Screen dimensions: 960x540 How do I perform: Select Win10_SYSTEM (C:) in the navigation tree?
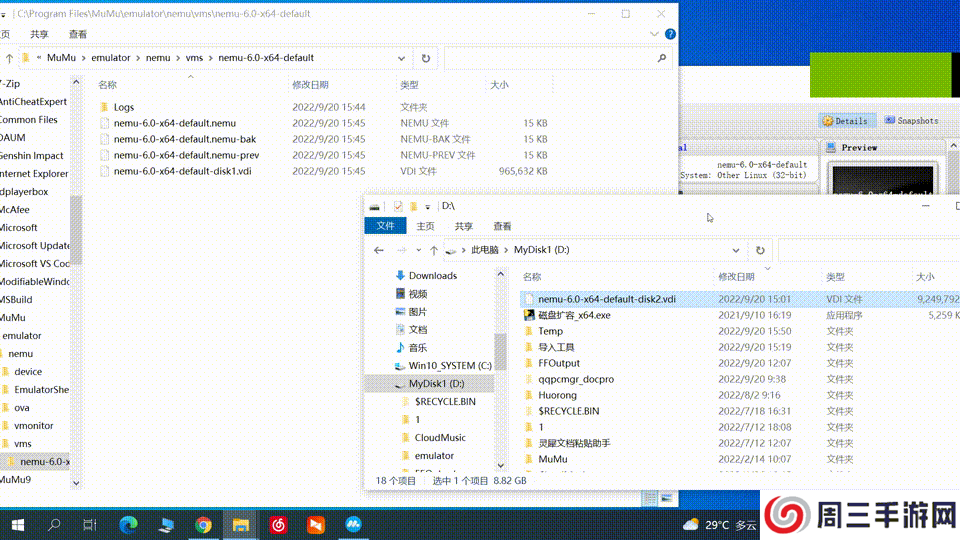tap(449, 365)
